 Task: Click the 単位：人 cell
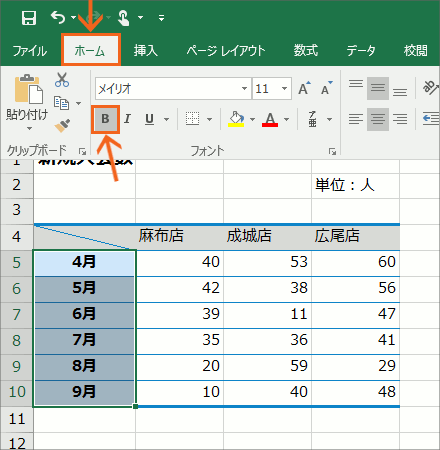[x=355, y=185]
